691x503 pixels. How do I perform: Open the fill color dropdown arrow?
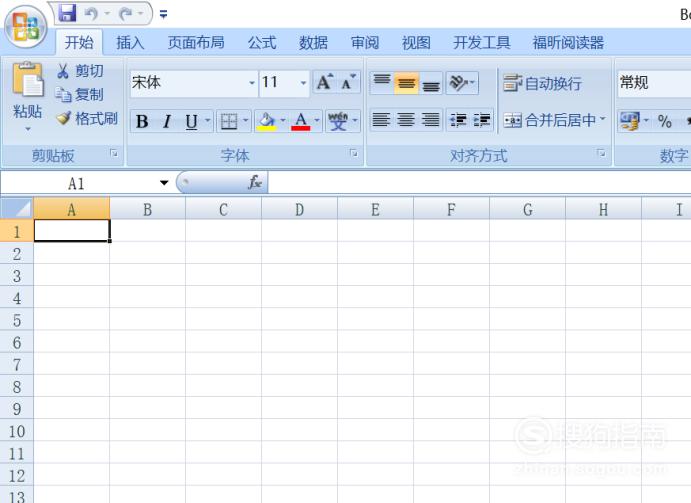click(283, 120)
